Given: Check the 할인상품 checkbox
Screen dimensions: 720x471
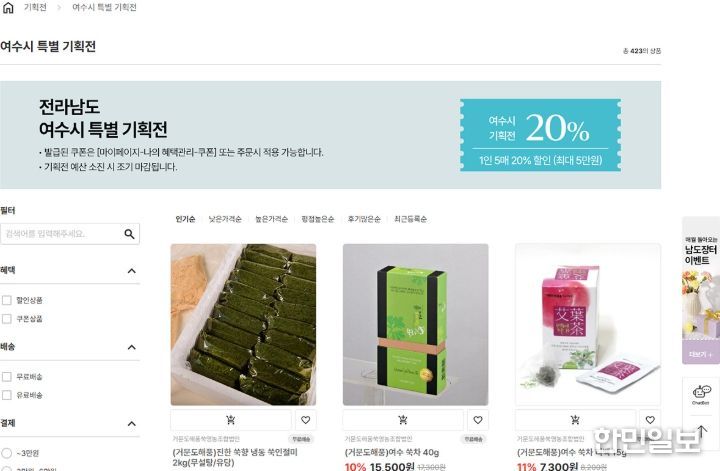Looking at the screenshot, I should 7,300.
